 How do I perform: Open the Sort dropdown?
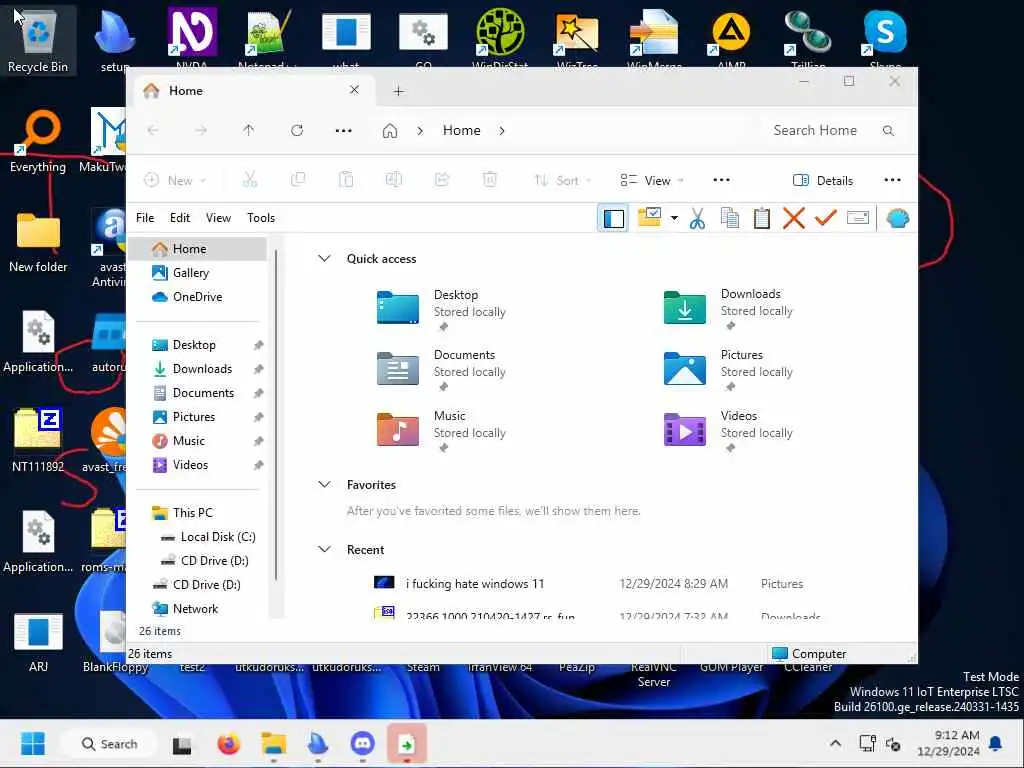pyautogui.click(x=562, y=180)
